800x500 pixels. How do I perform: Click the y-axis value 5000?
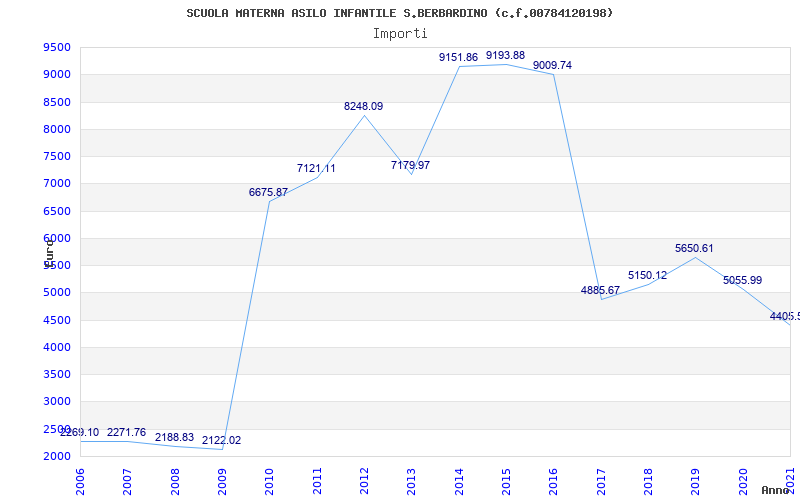57,293
